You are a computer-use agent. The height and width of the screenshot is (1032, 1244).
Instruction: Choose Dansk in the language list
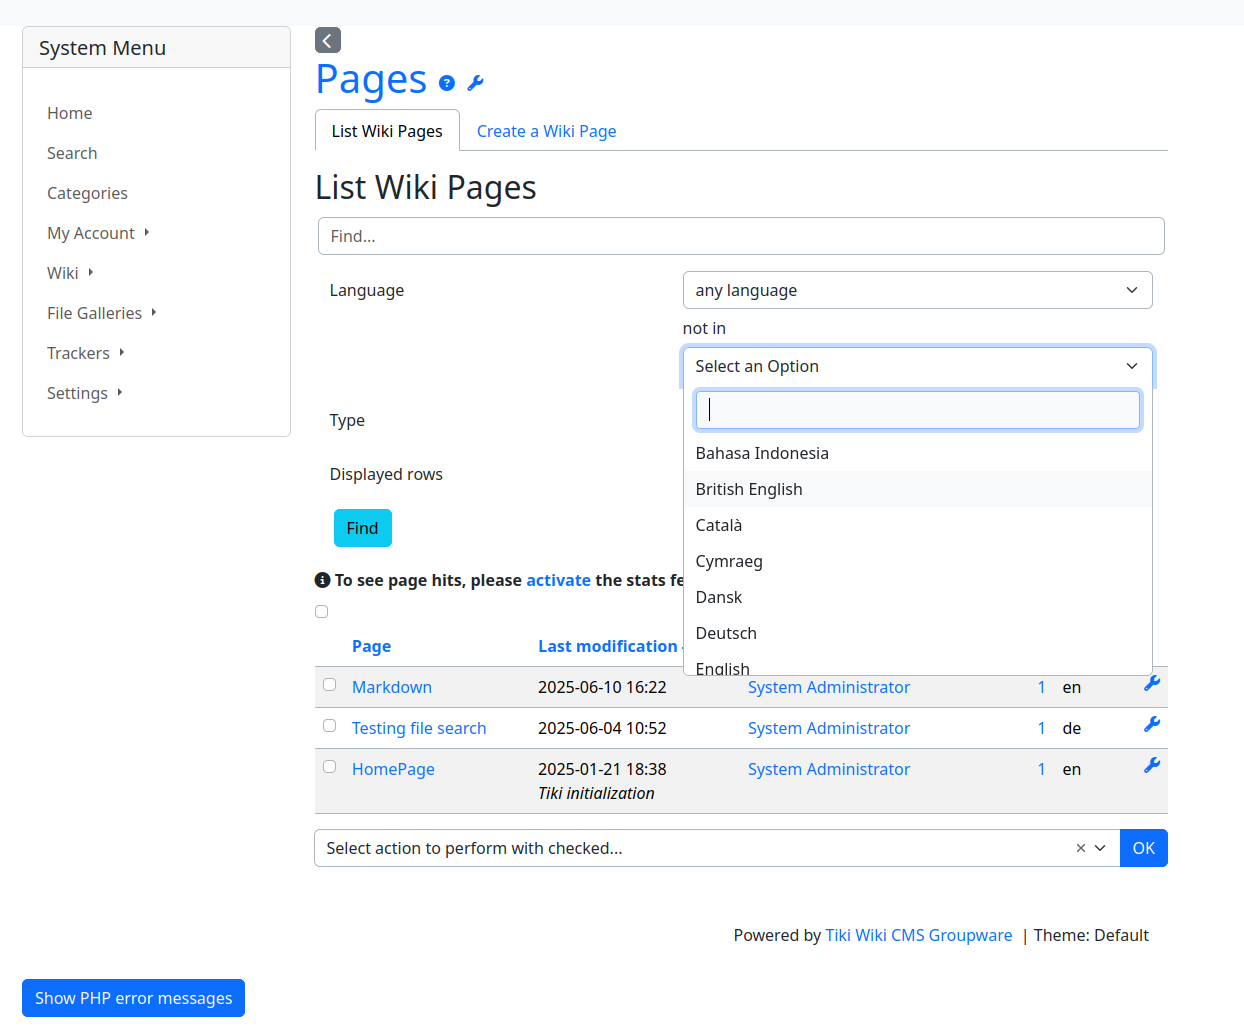917,597
